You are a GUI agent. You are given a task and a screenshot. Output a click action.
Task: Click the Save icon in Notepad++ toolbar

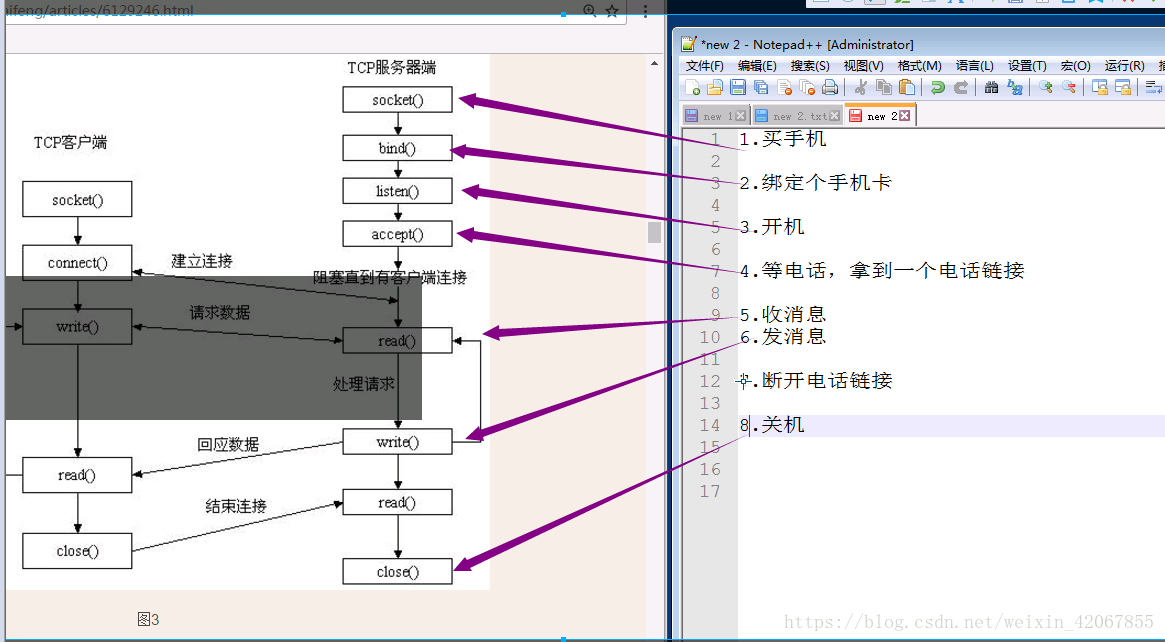tap(738, 88)
